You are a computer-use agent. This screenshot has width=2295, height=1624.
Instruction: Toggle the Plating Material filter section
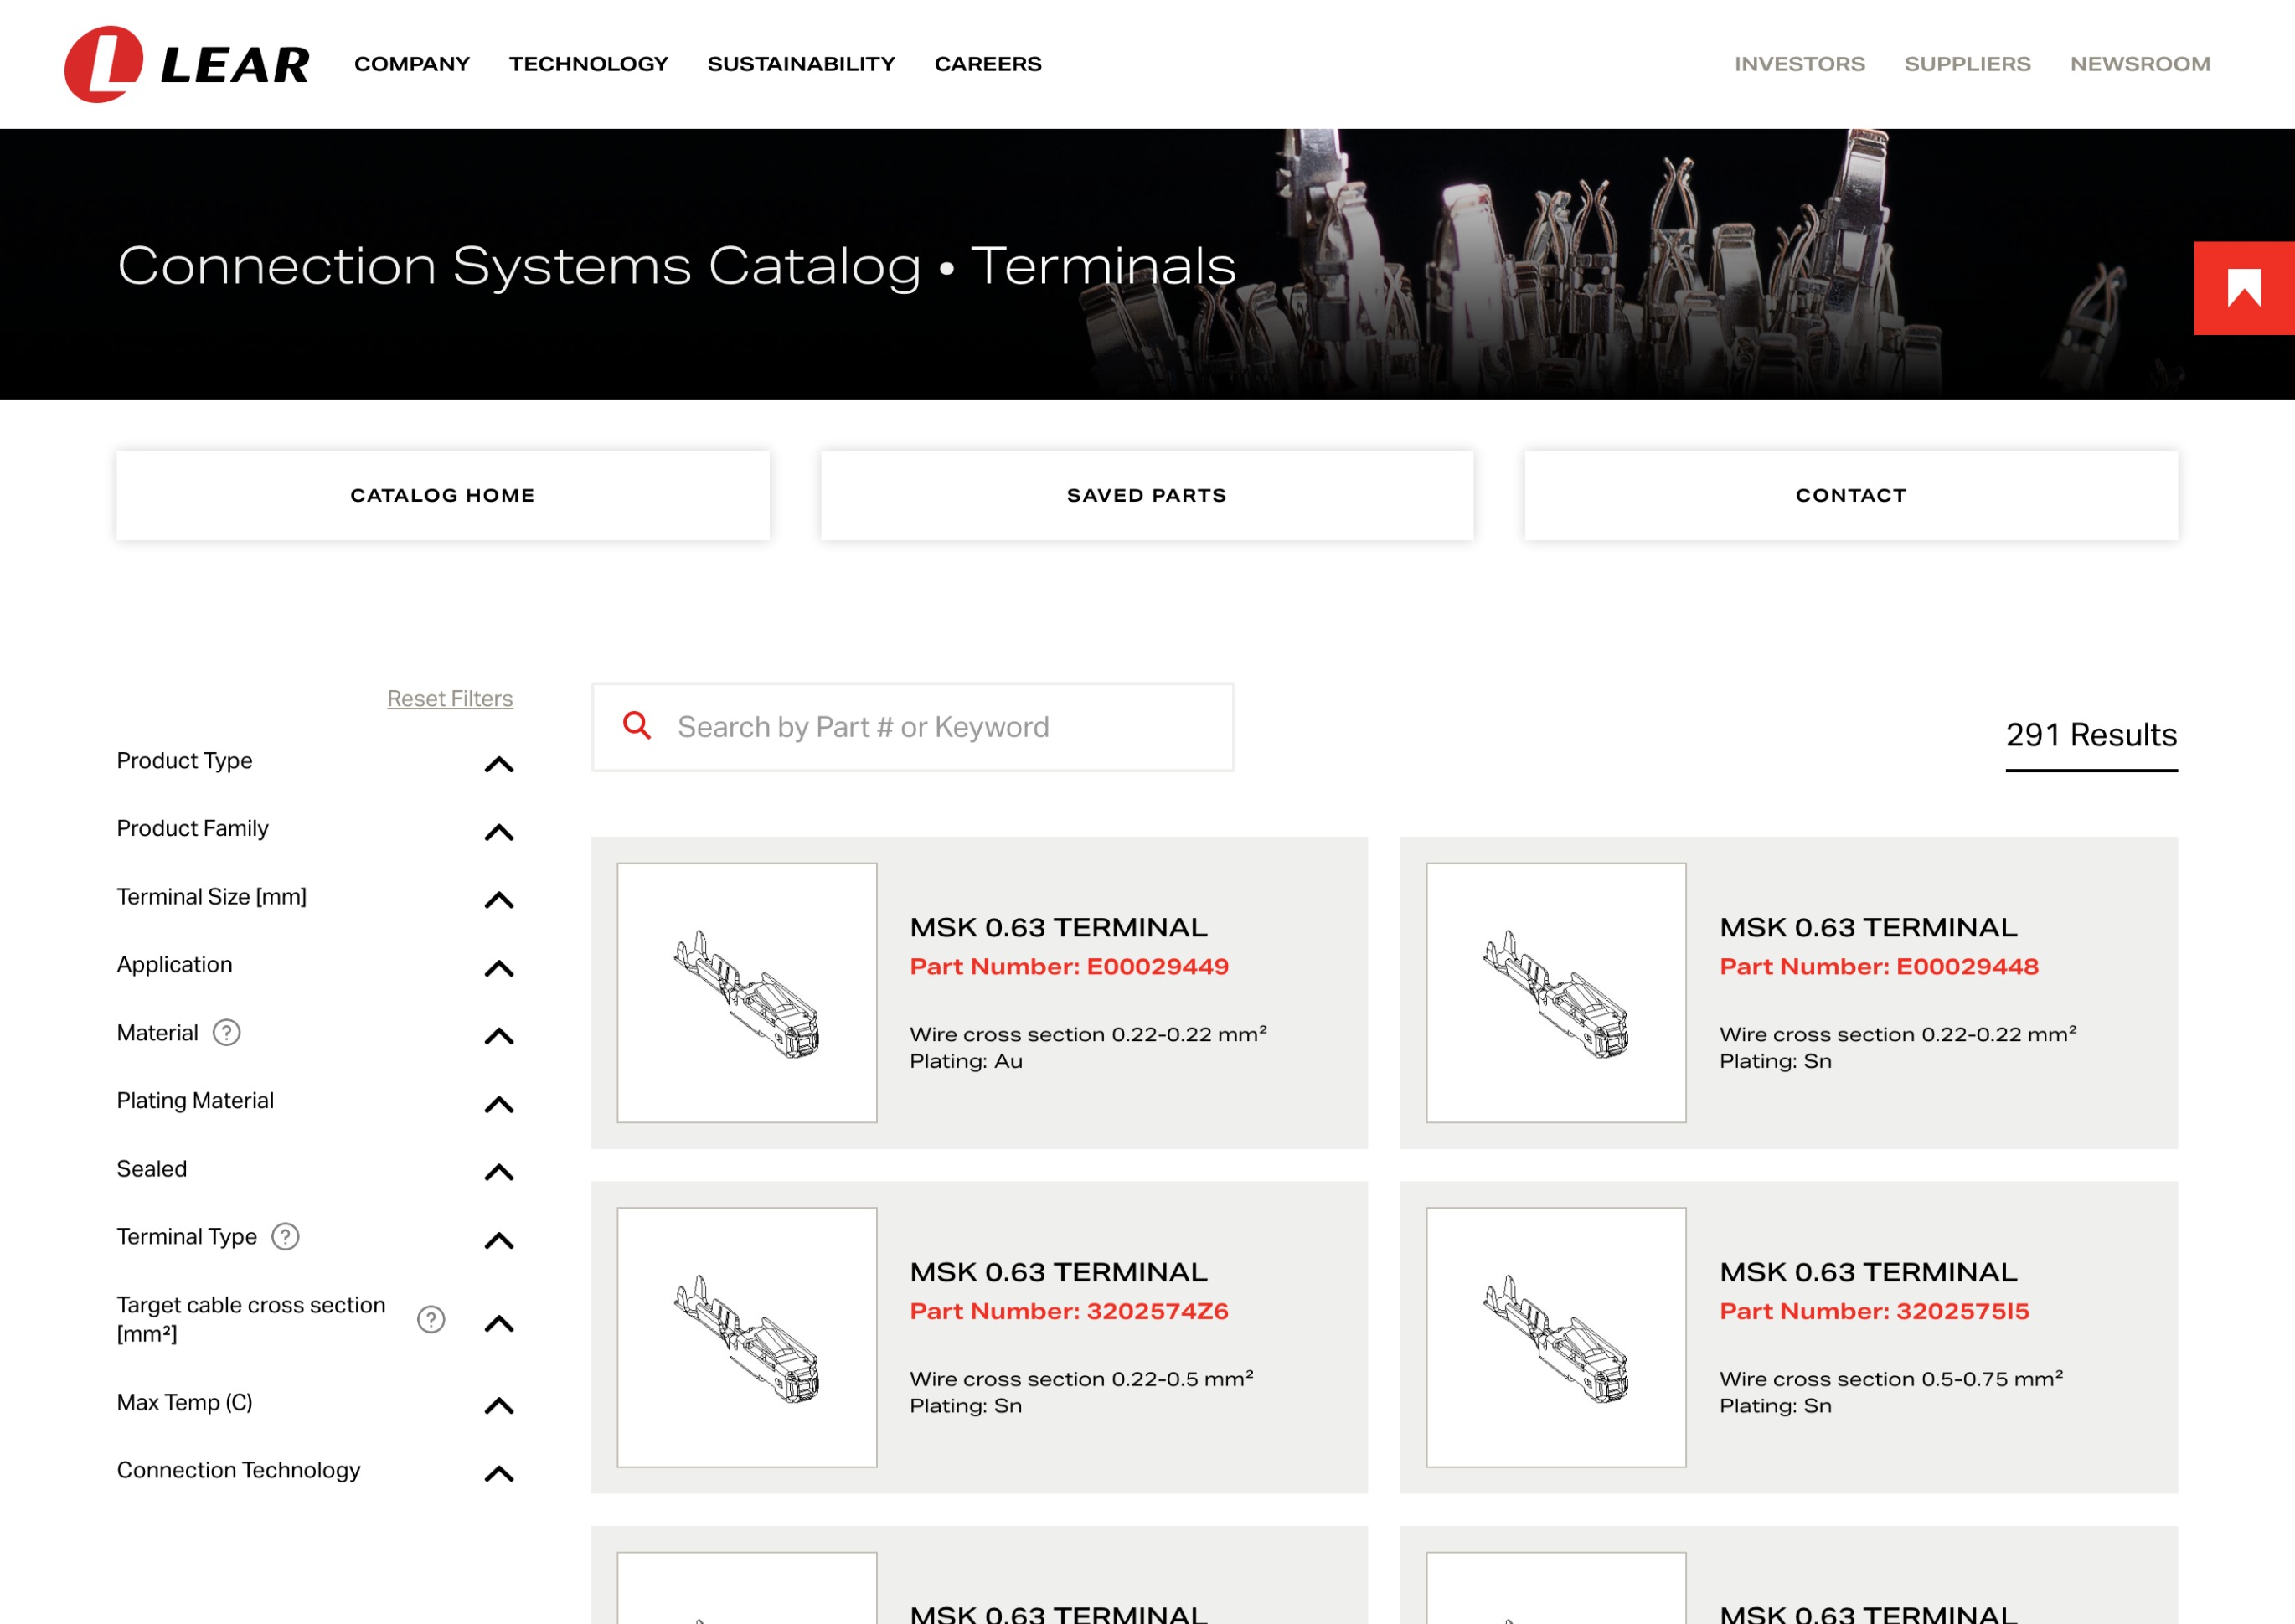tap(499, 1104)
